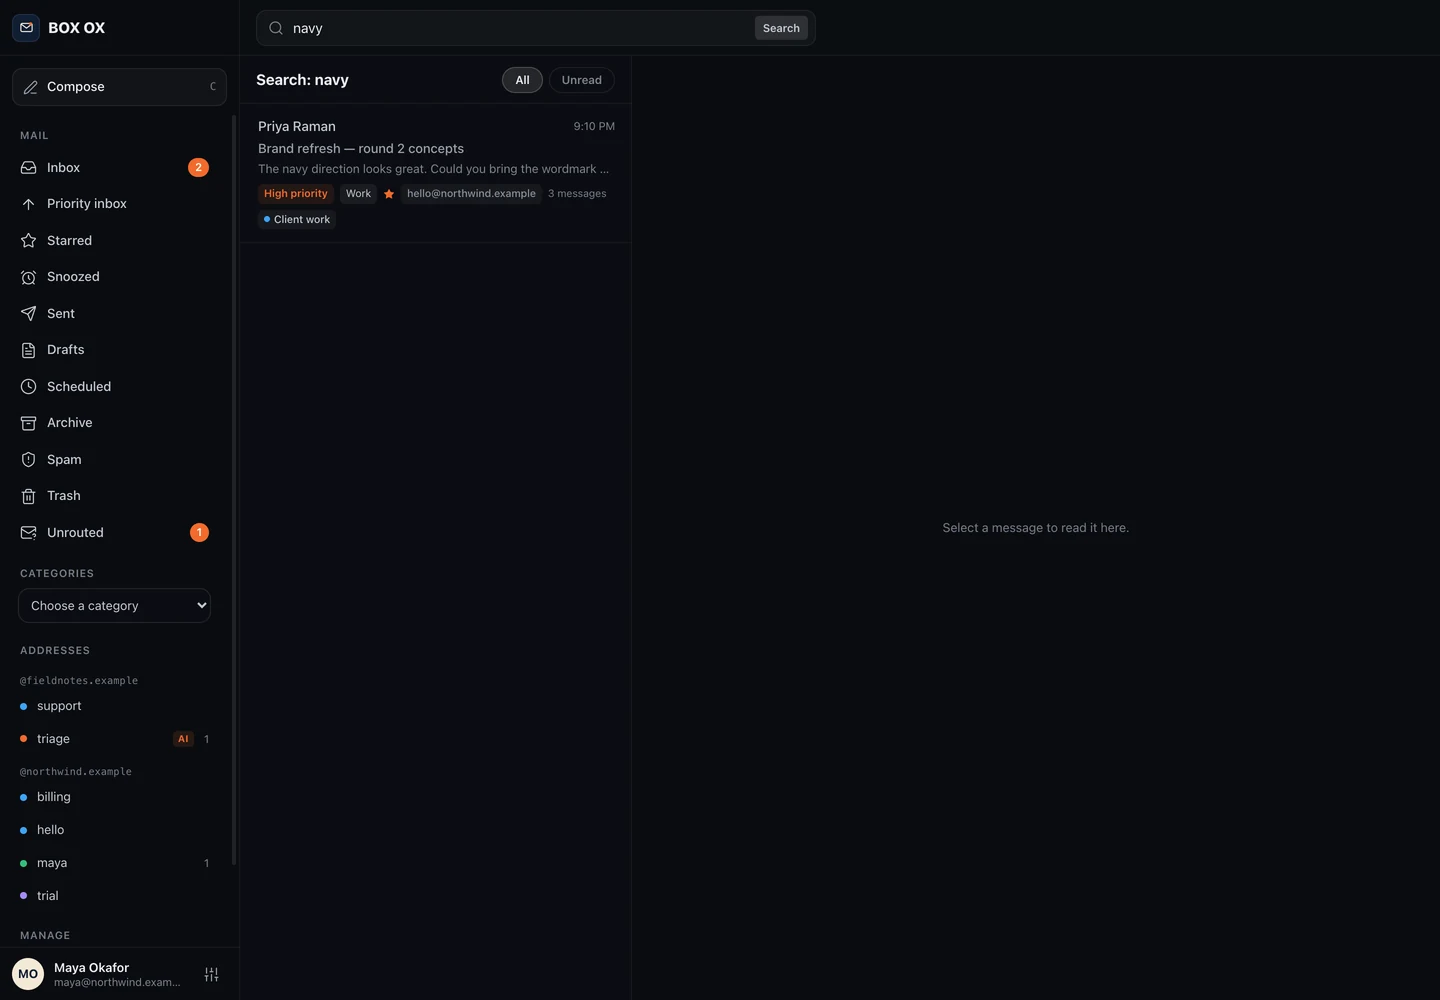This screenshot has width=1440, height=1000.
Task: Switch to the Unread filter tab
Action: pos(582,80)
